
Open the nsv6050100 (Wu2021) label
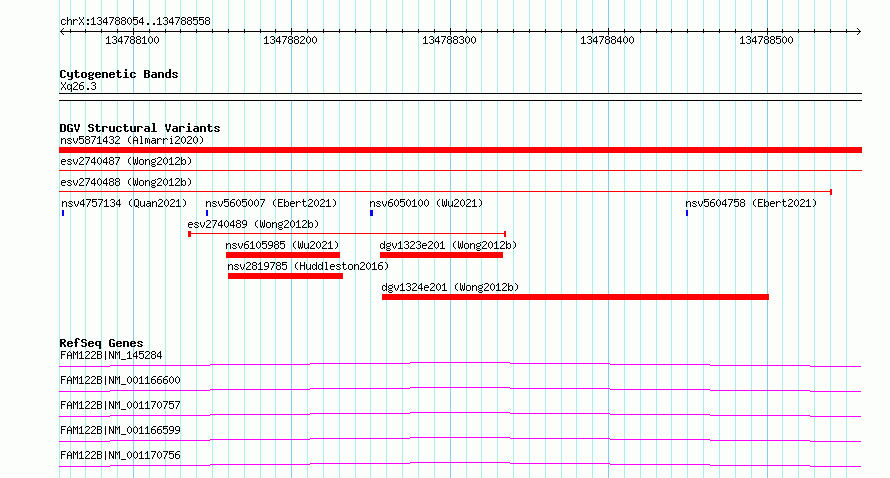[426, 203]
